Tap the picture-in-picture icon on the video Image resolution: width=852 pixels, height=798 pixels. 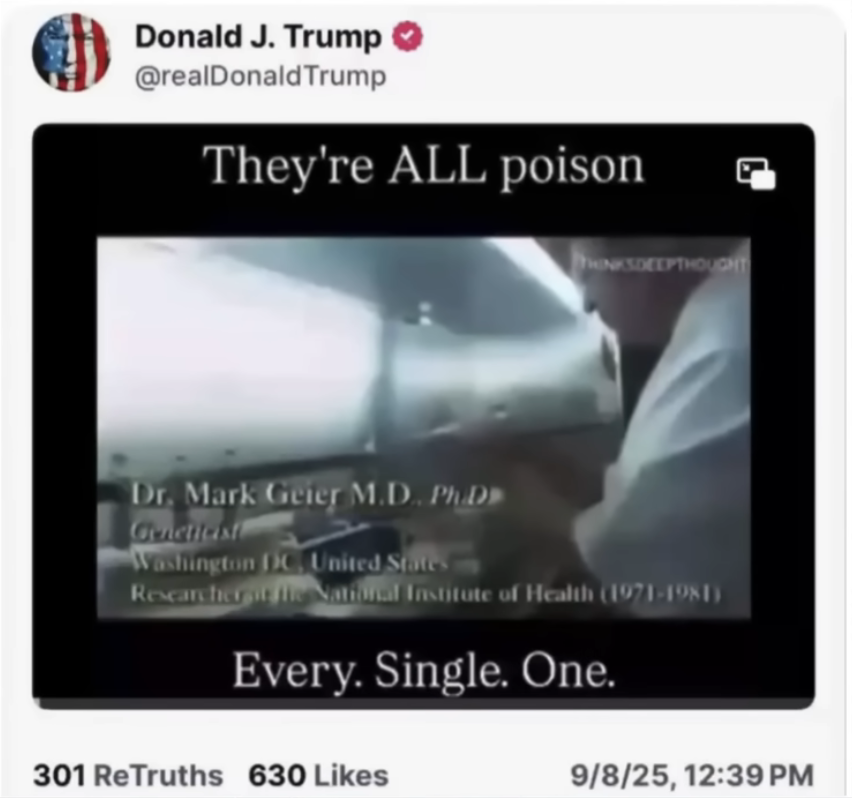tap(755, 173)
